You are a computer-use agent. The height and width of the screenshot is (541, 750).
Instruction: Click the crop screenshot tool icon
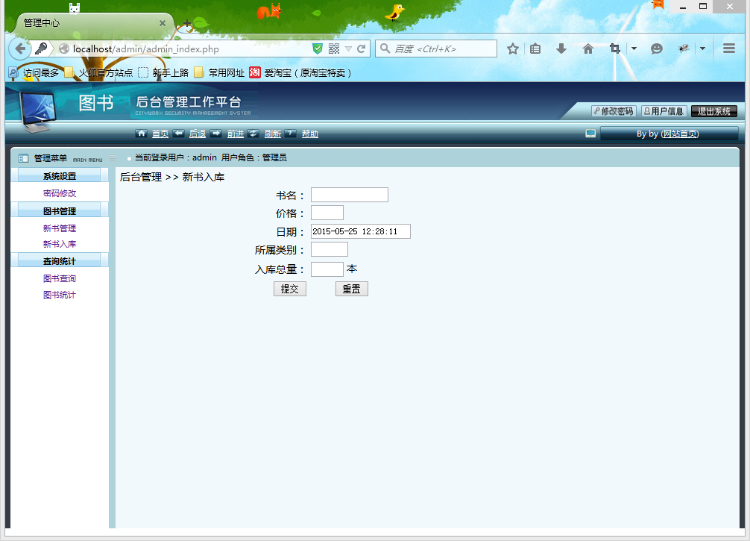coord(615,48)
